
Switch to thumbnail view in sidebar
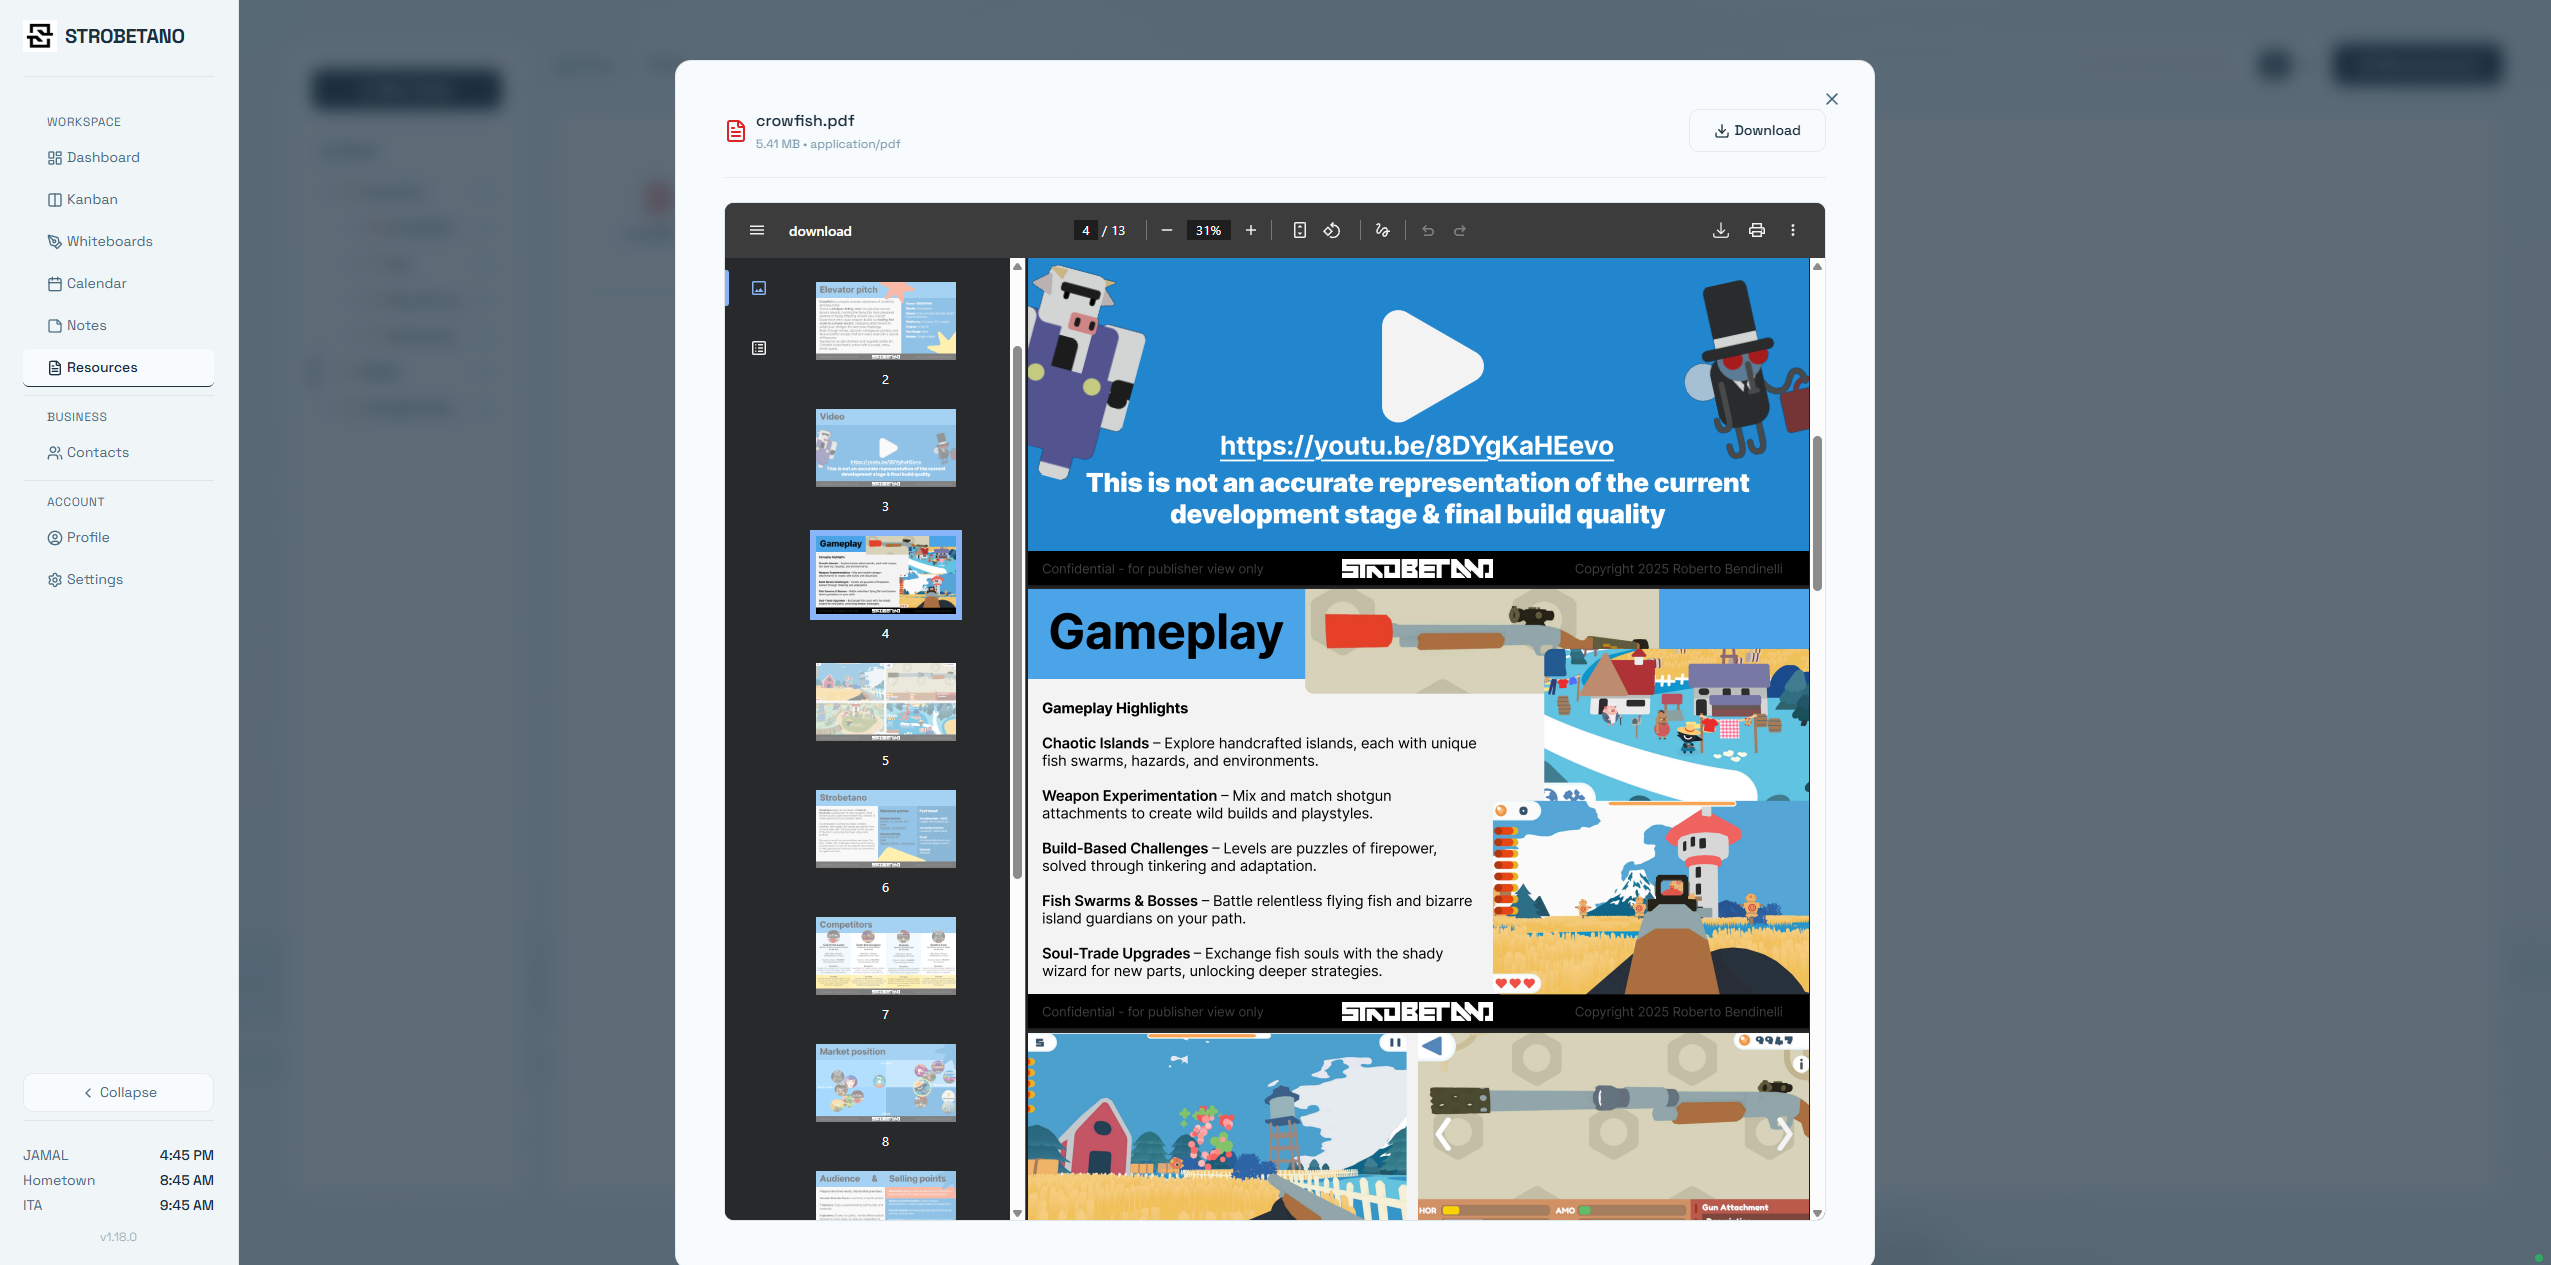click(x=759, y=288)
